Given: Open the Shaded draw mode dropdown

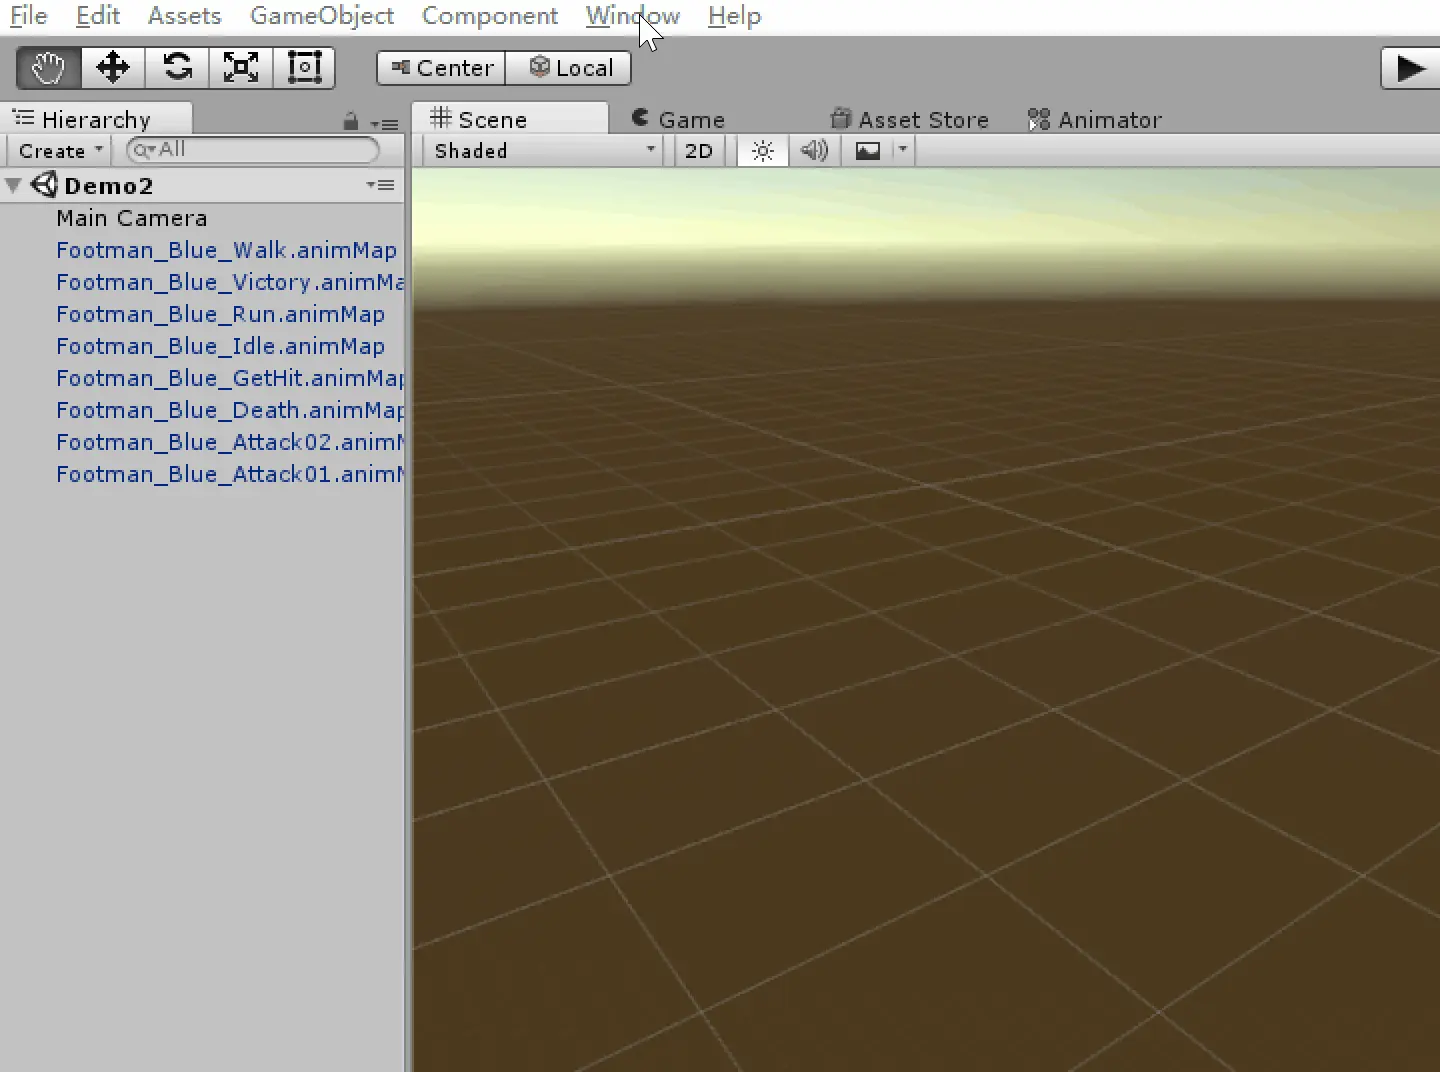Looking at the screenshot, I should 544,151.
